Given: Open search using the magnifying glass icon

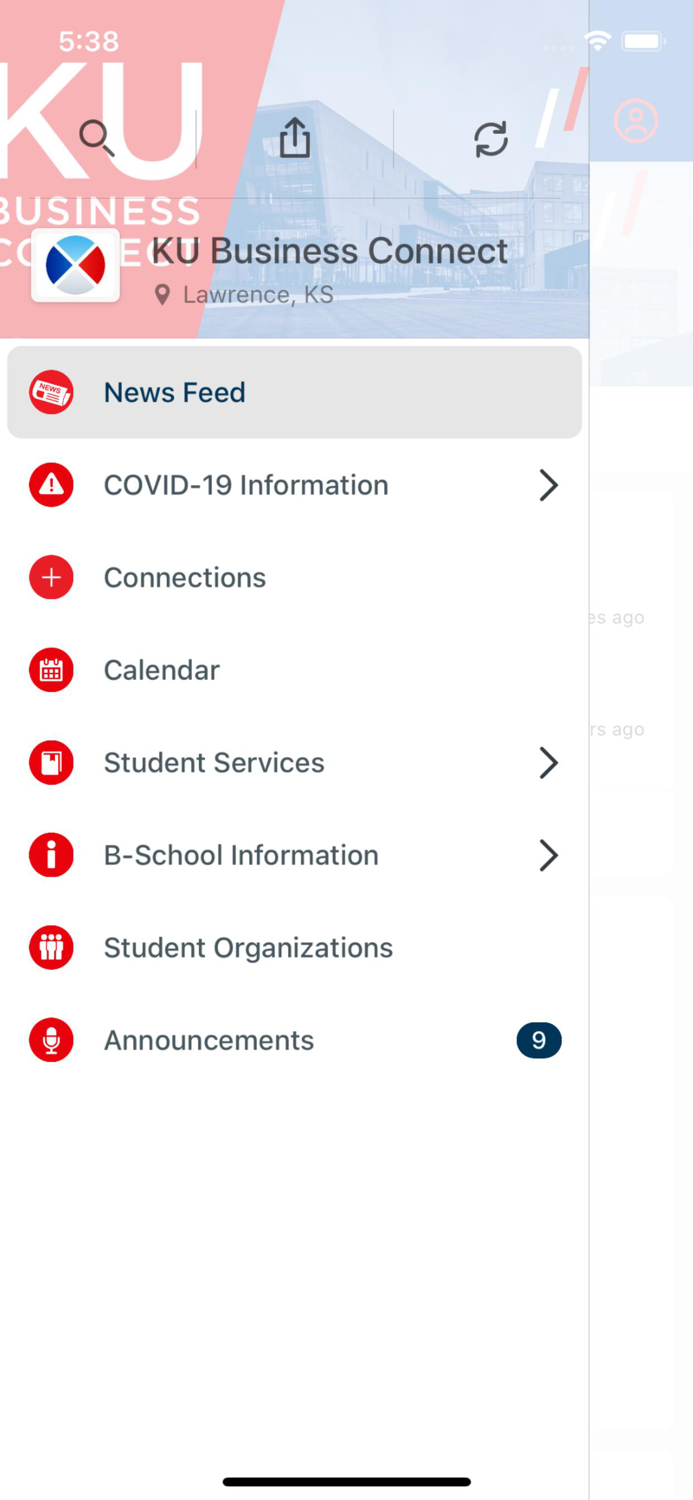Looking at the screenshot, I should click(x=97, y=139).
